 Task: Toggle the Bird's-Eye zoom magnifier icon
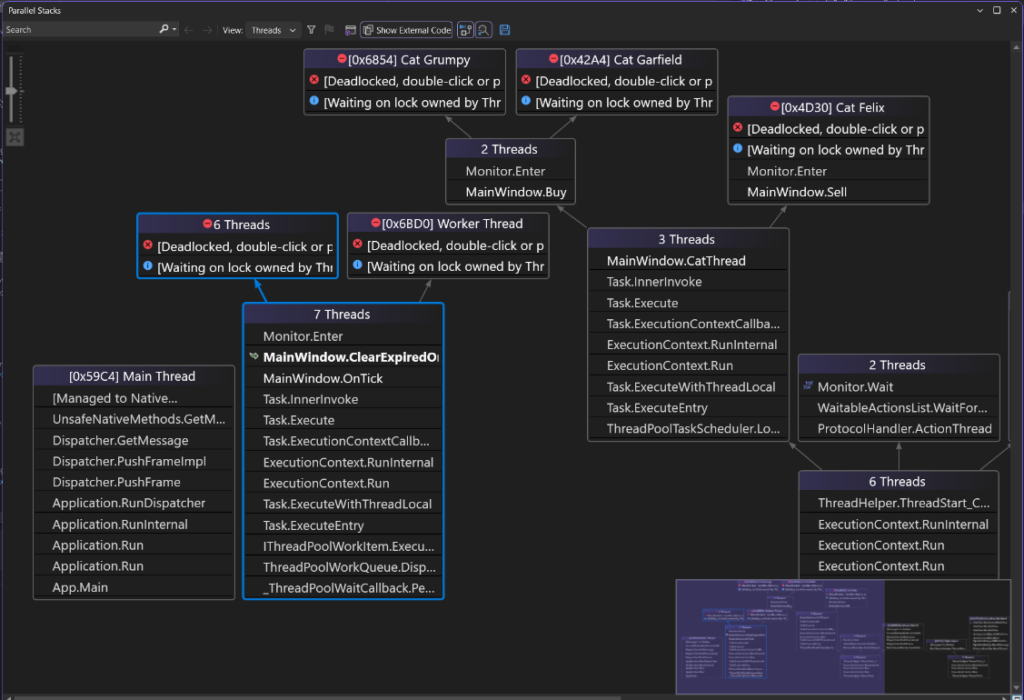pos(482,29)
